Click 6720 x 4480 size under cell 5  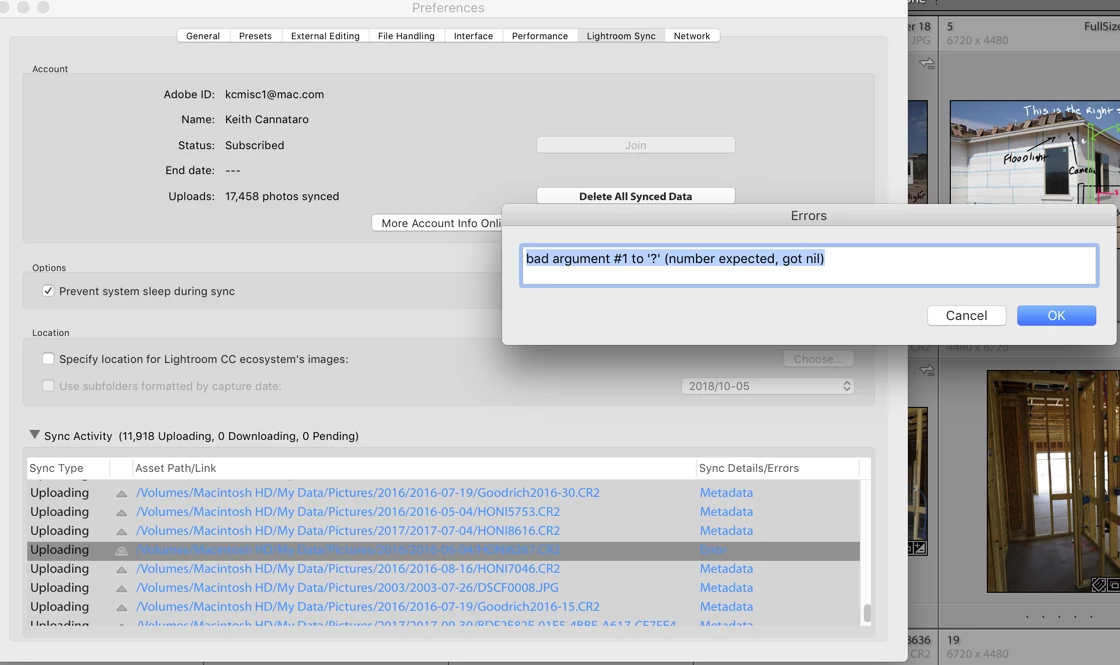click(x=977, y=41)
